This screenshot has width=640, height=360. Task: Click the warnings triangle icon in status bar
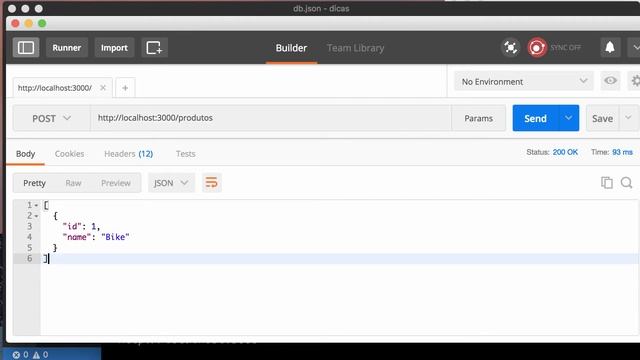pos(36,355)
